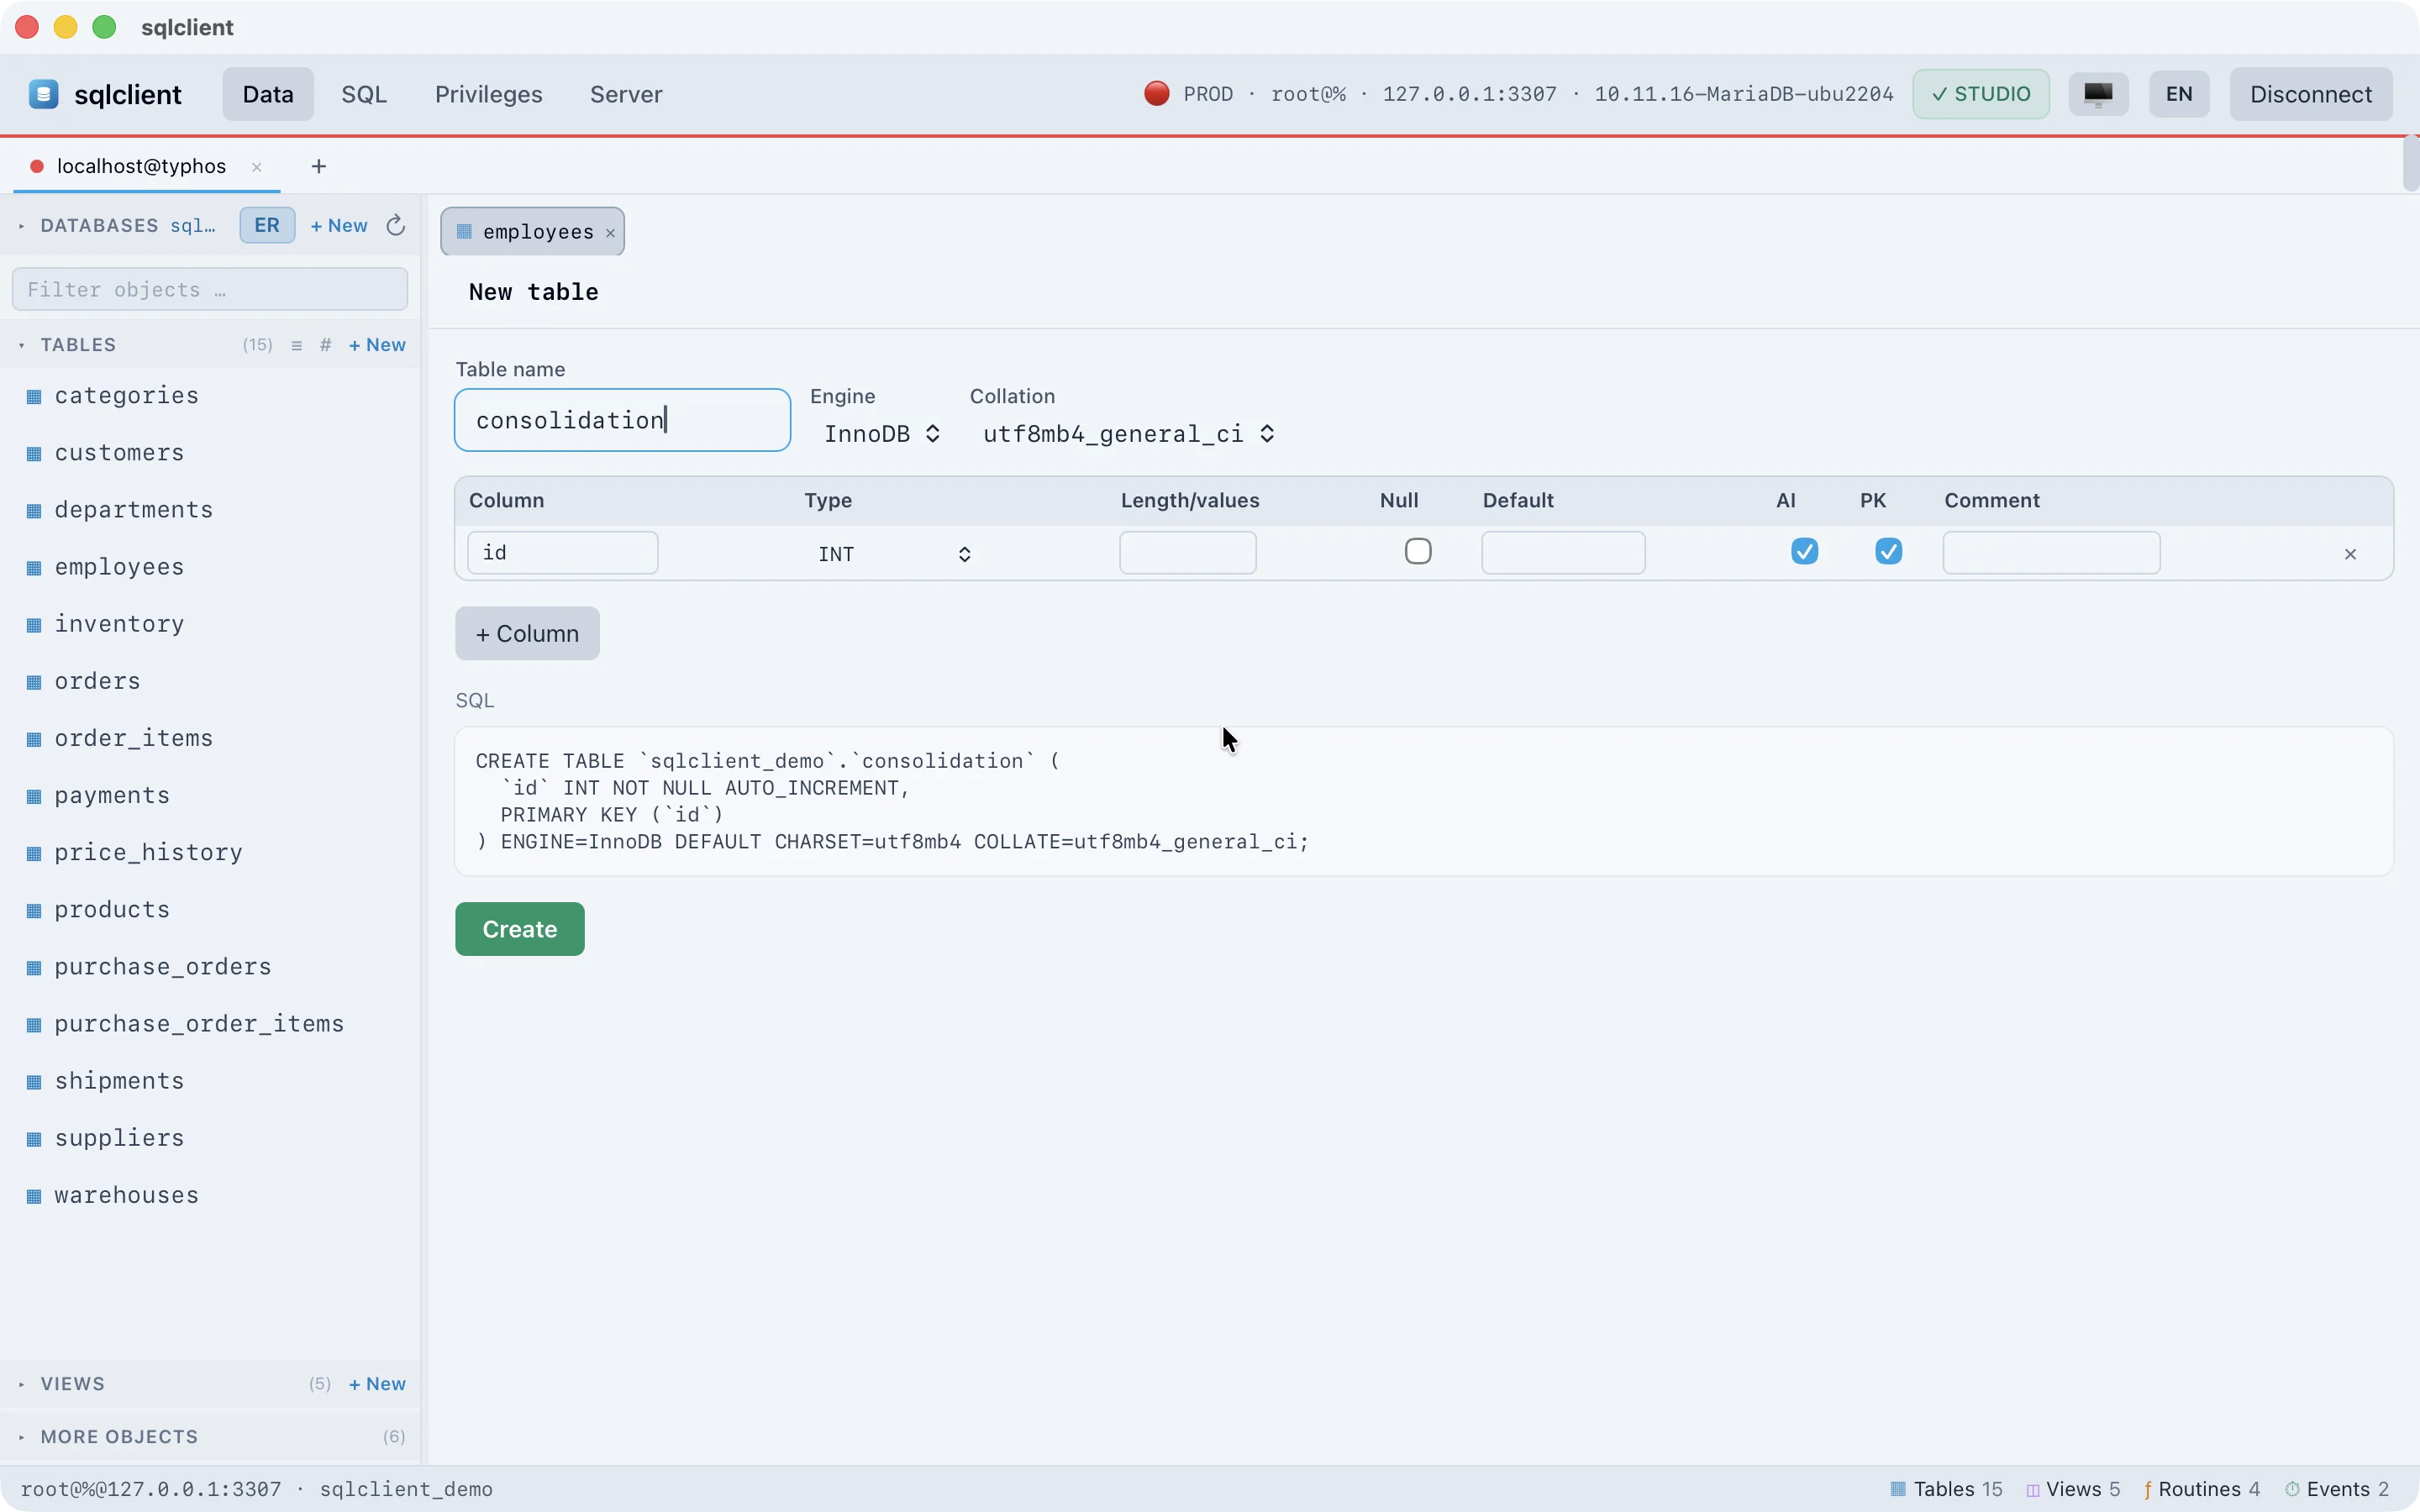
Task: Click the Routines 4 status icon
Action: pos(2147,1489)
